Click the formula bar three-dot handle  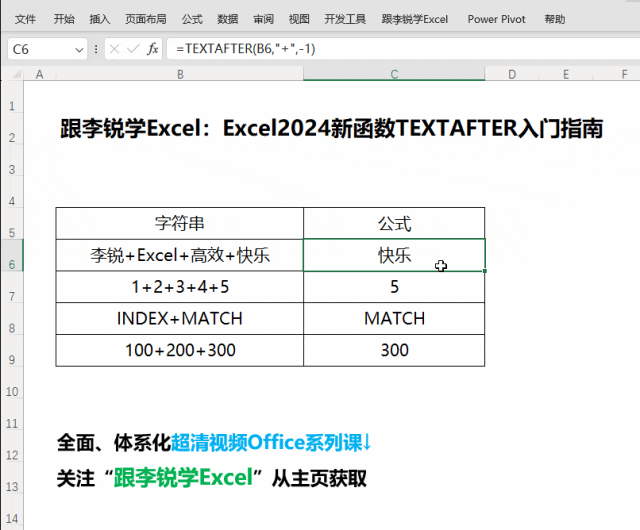click(x=96, y=49)
